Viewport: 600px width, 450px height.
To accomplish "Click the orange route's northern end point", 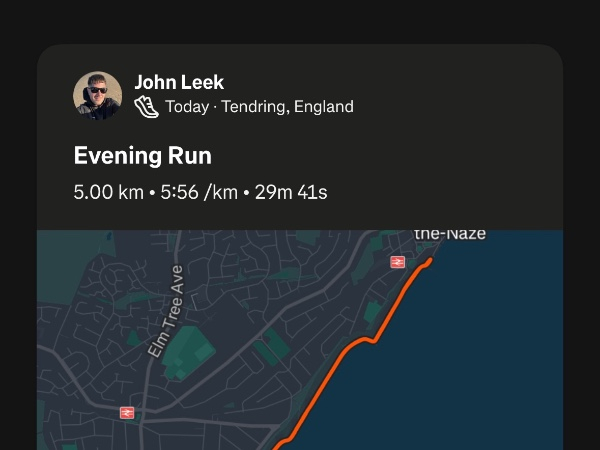I will (x=430, y=261).
